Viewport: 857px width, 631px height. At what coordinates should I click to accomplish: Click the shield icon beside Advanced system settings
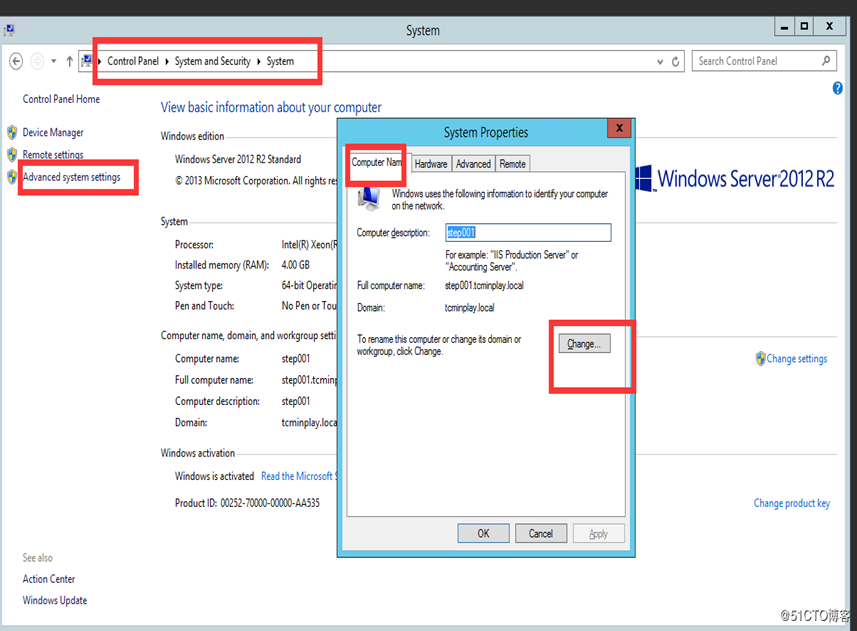[12, 177]
